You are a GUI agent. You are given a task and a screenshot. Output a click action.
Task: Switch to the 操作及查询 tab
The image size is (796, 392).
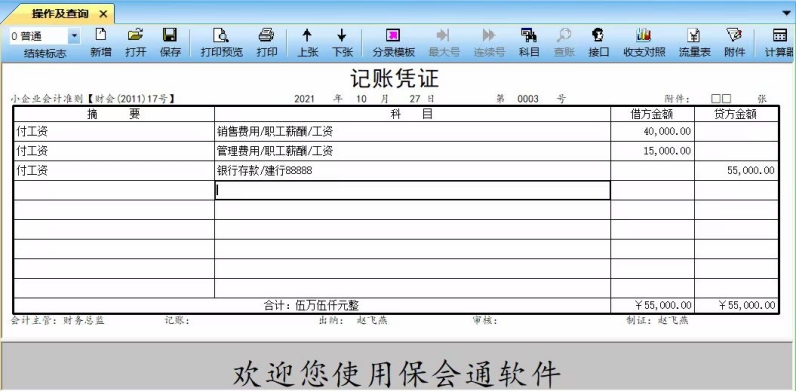tap(60, 14)
